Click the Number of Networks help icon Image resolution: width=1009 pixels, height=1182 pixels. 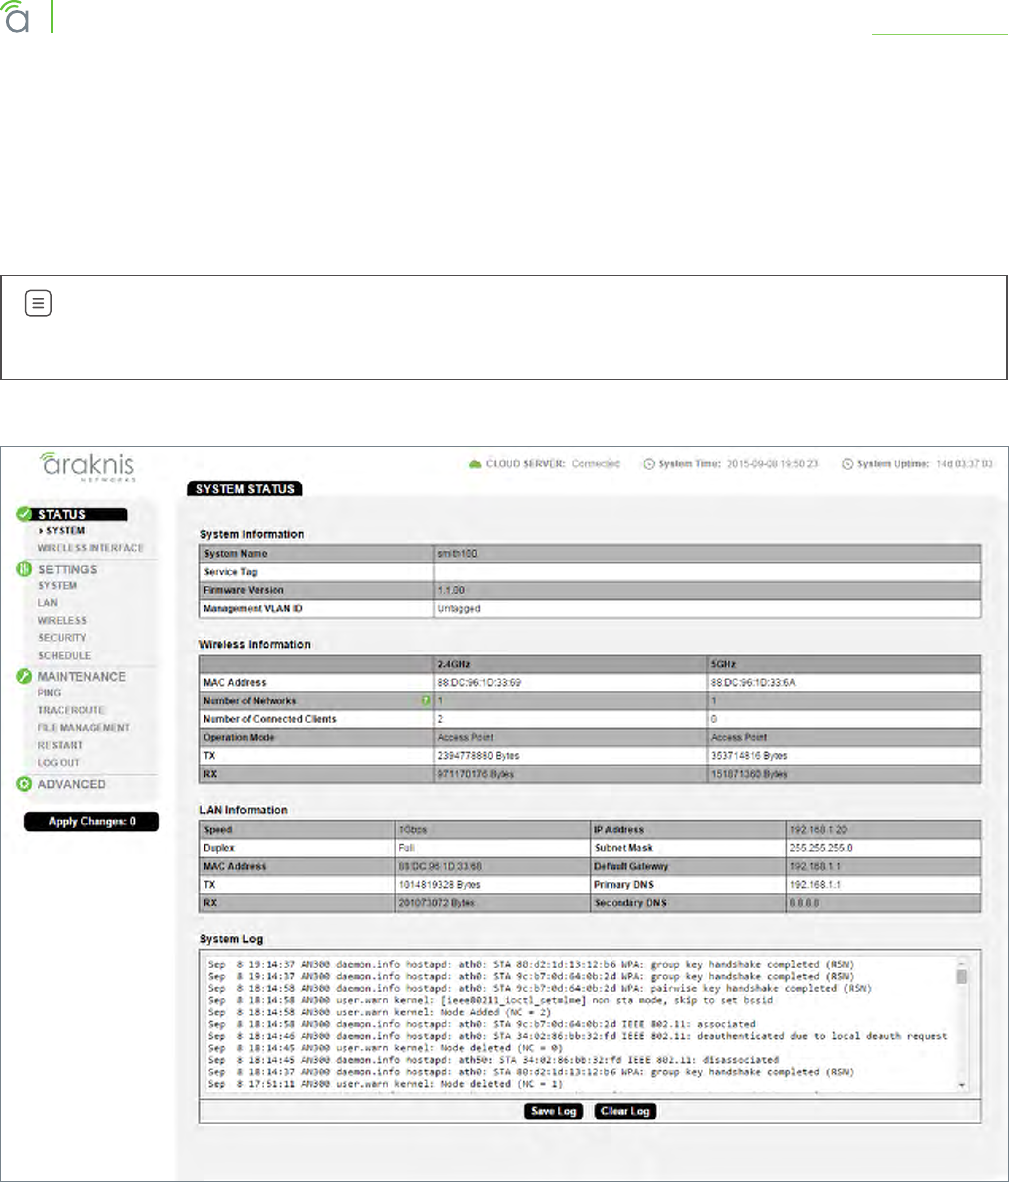427,701
